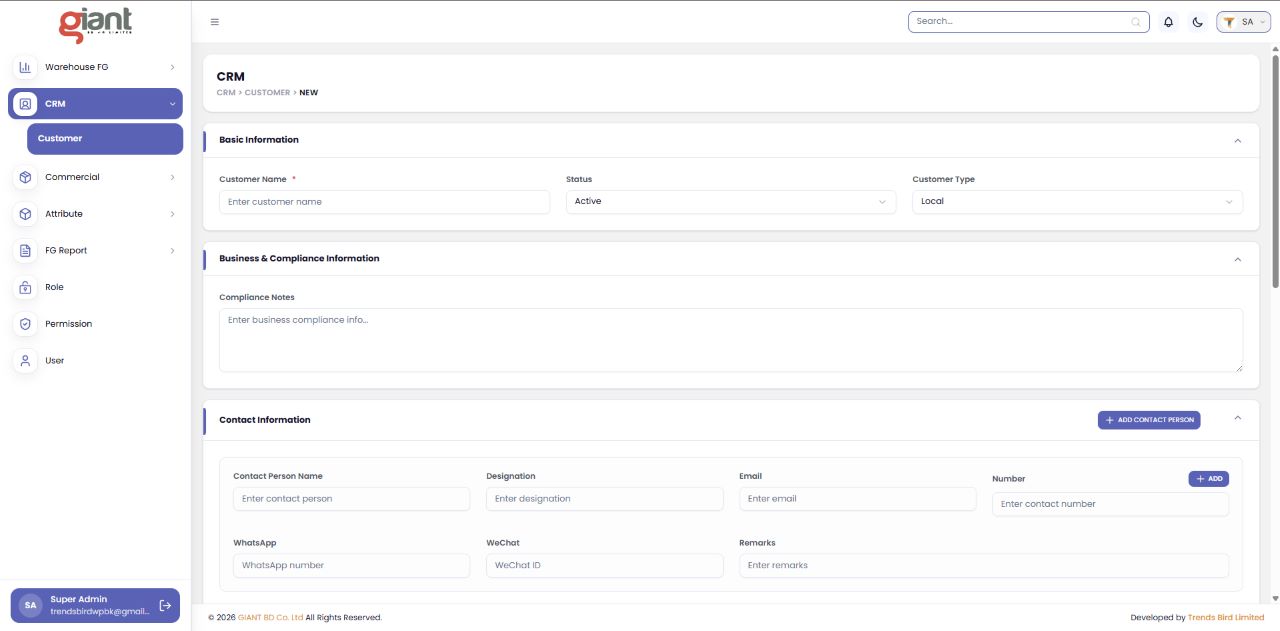Image resolution: width=1280 pixels, height=631 pixels.
Task: Click the Add button next to Number
Action: 1208,479
